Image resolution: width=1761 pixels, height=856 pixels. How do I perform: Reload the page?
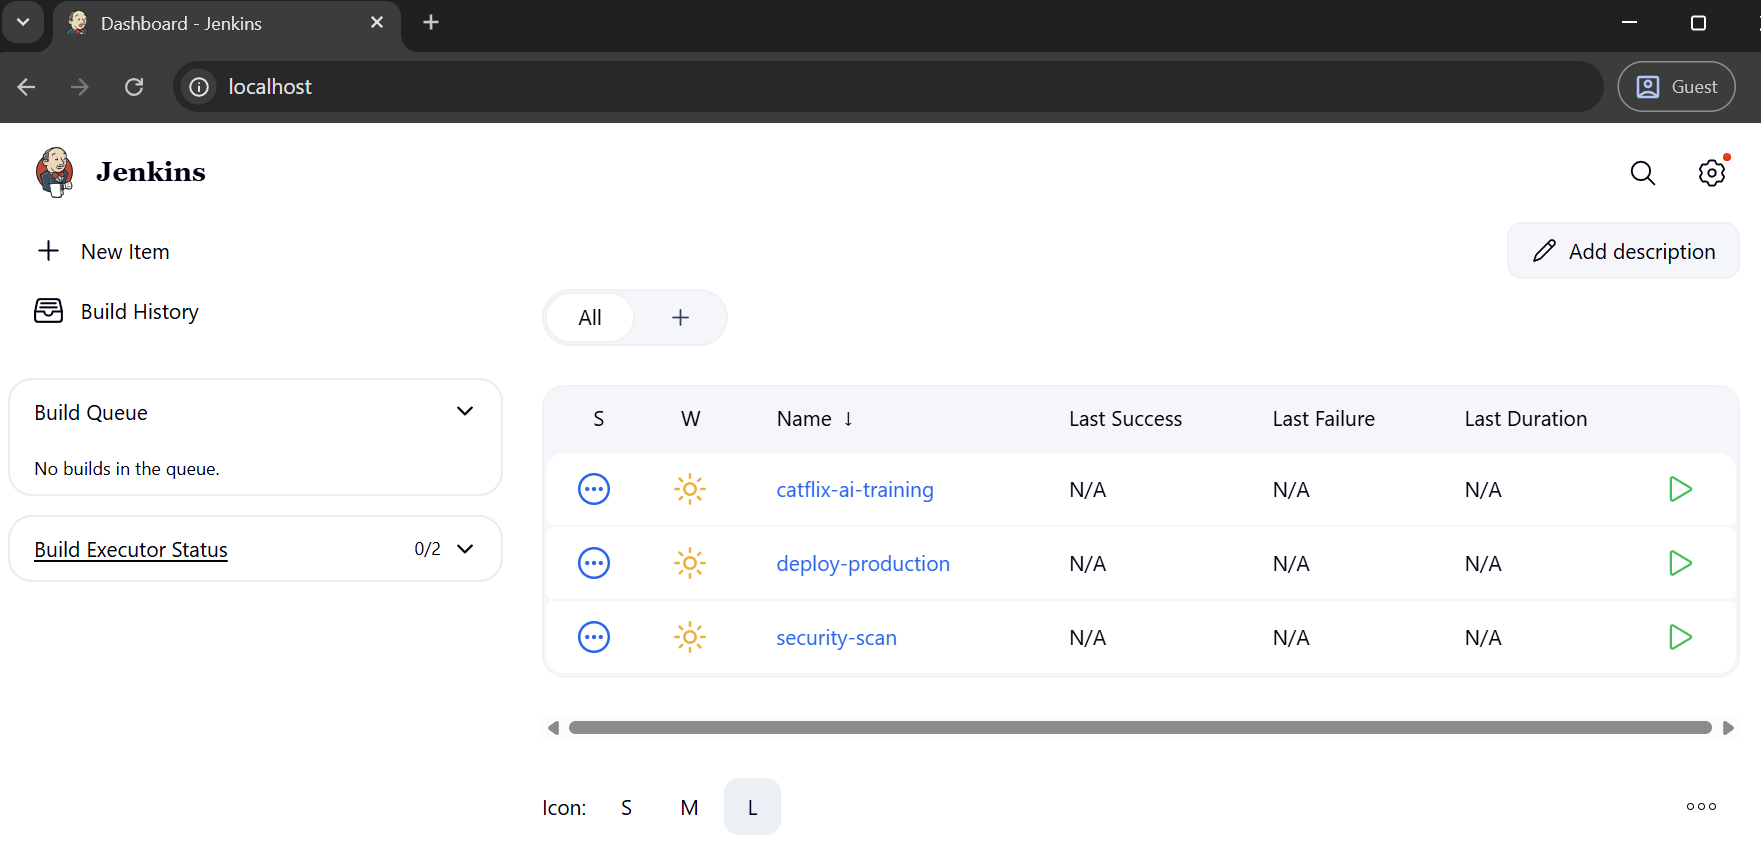click(134, 87)
